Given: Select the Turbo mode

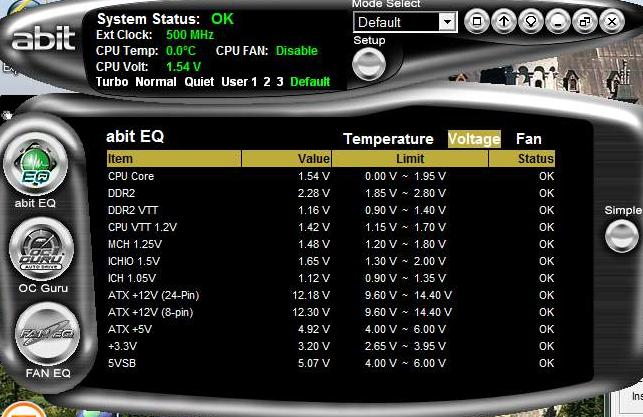Looking at the screenshot, I should point(112,82).
